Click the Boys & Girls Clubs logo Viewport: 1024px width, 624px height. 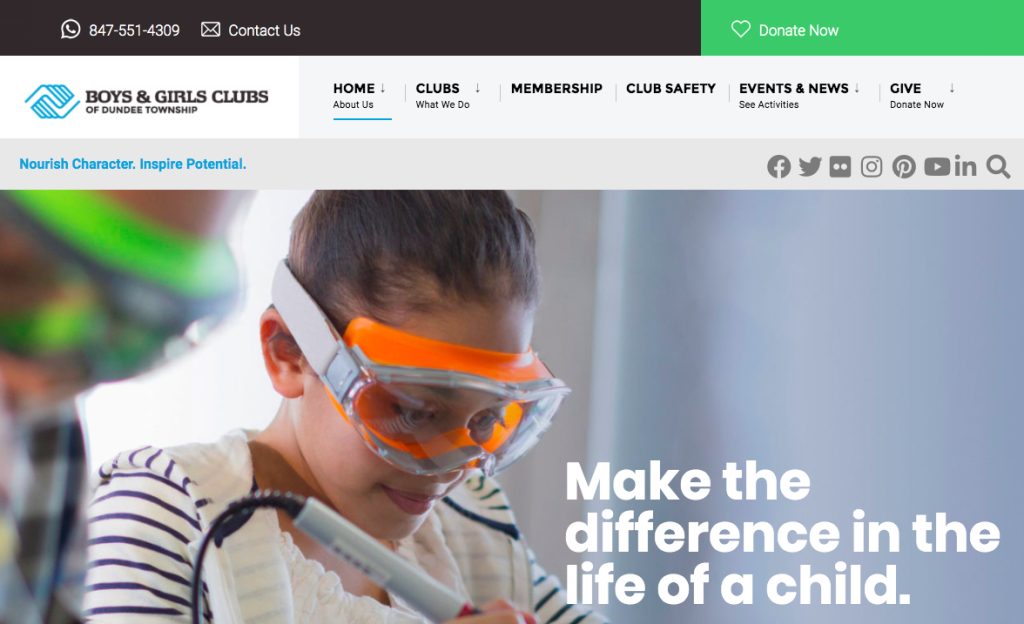pyautogui.click(x=146, y=101)
